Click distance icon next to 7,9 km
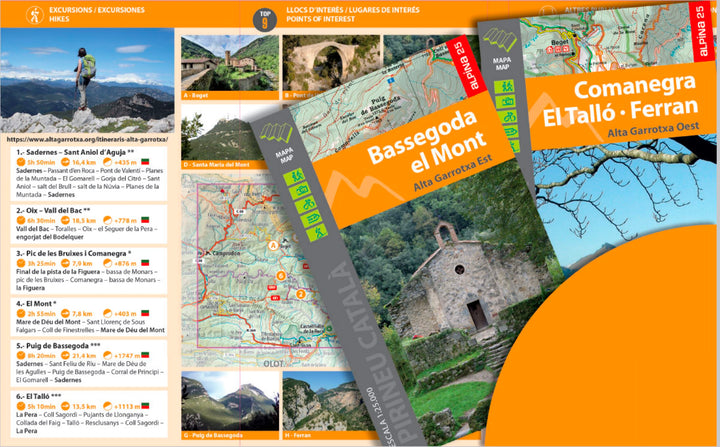 point(65,263)
